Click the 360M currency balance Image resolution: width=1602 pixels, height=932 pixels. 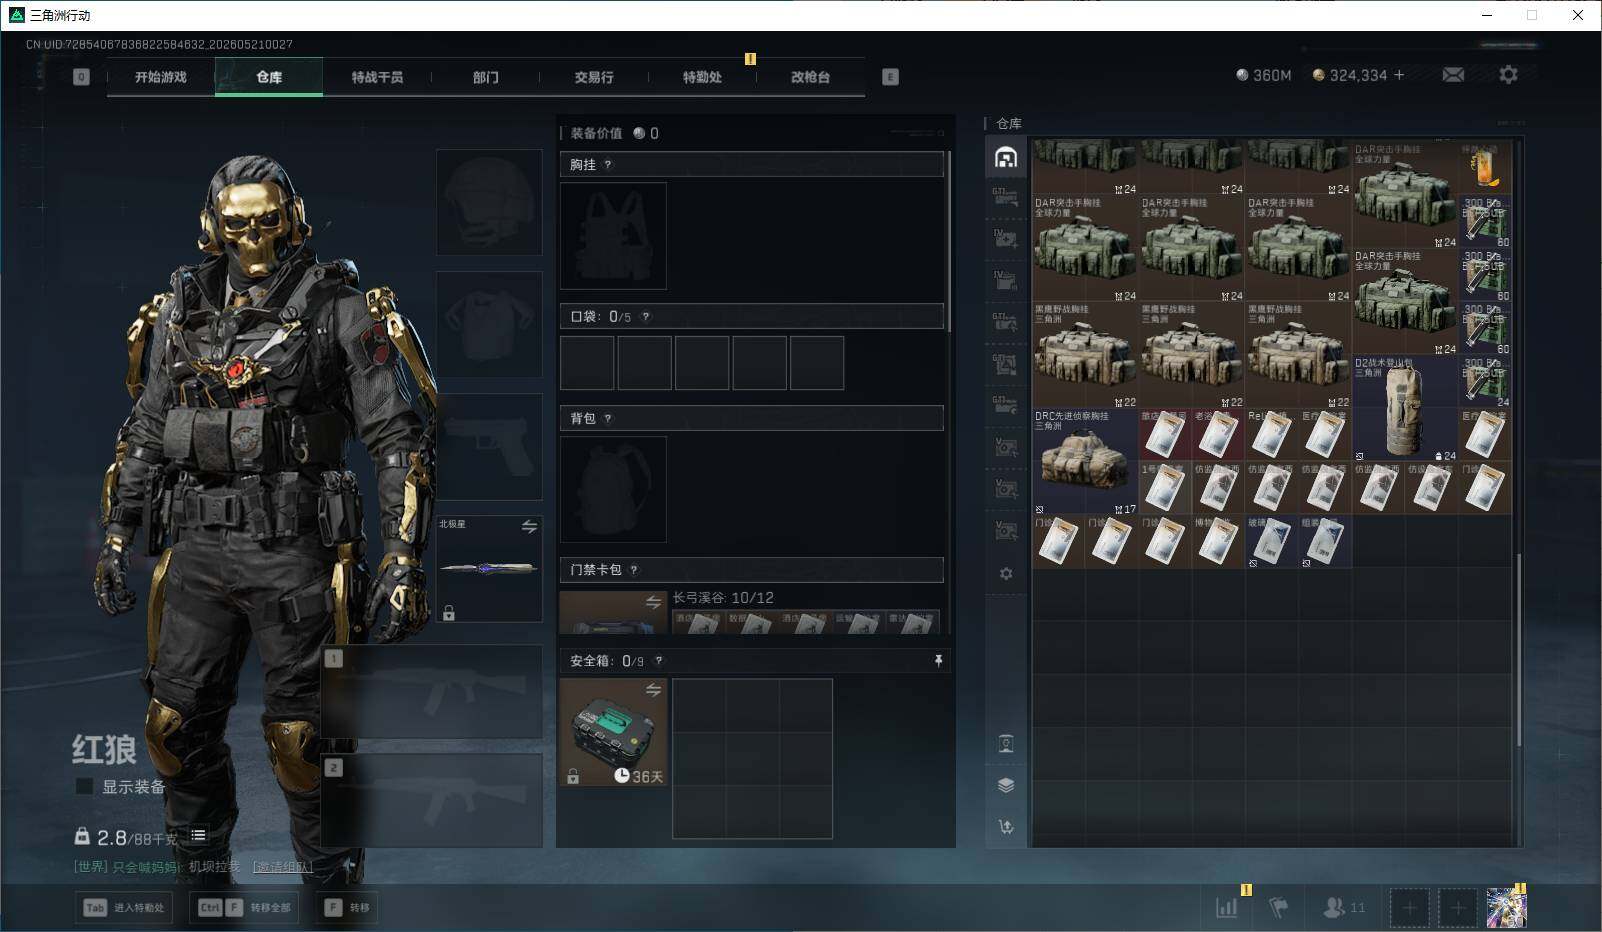point(1264,75)
